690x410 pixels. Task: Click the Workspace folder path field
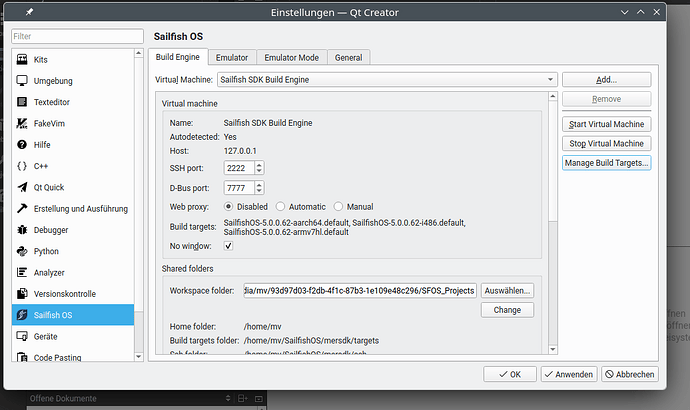click(359, 290)
